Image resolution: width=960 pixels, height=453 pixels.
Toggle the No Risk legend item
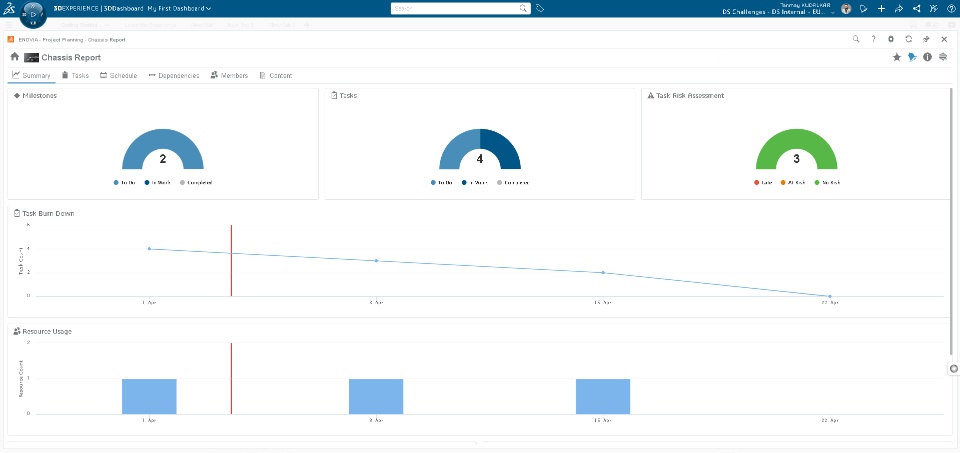coord(827,182)
